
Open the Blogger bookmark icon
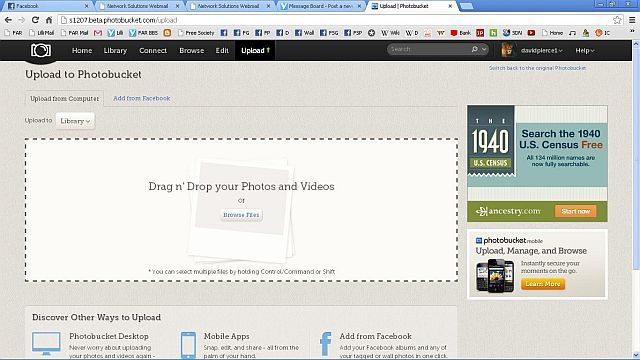point(167,33)
